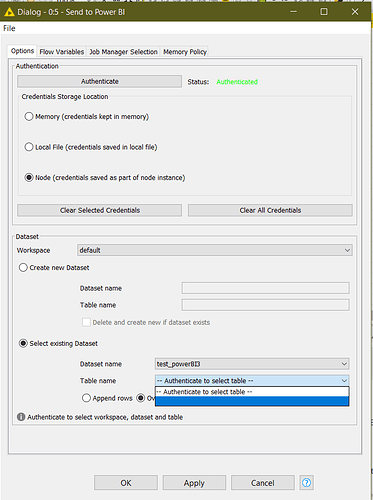Click the info icon beside authenticate message
Image resolution: width=373 pixels, height=500 pixels.
pos(21,417)
